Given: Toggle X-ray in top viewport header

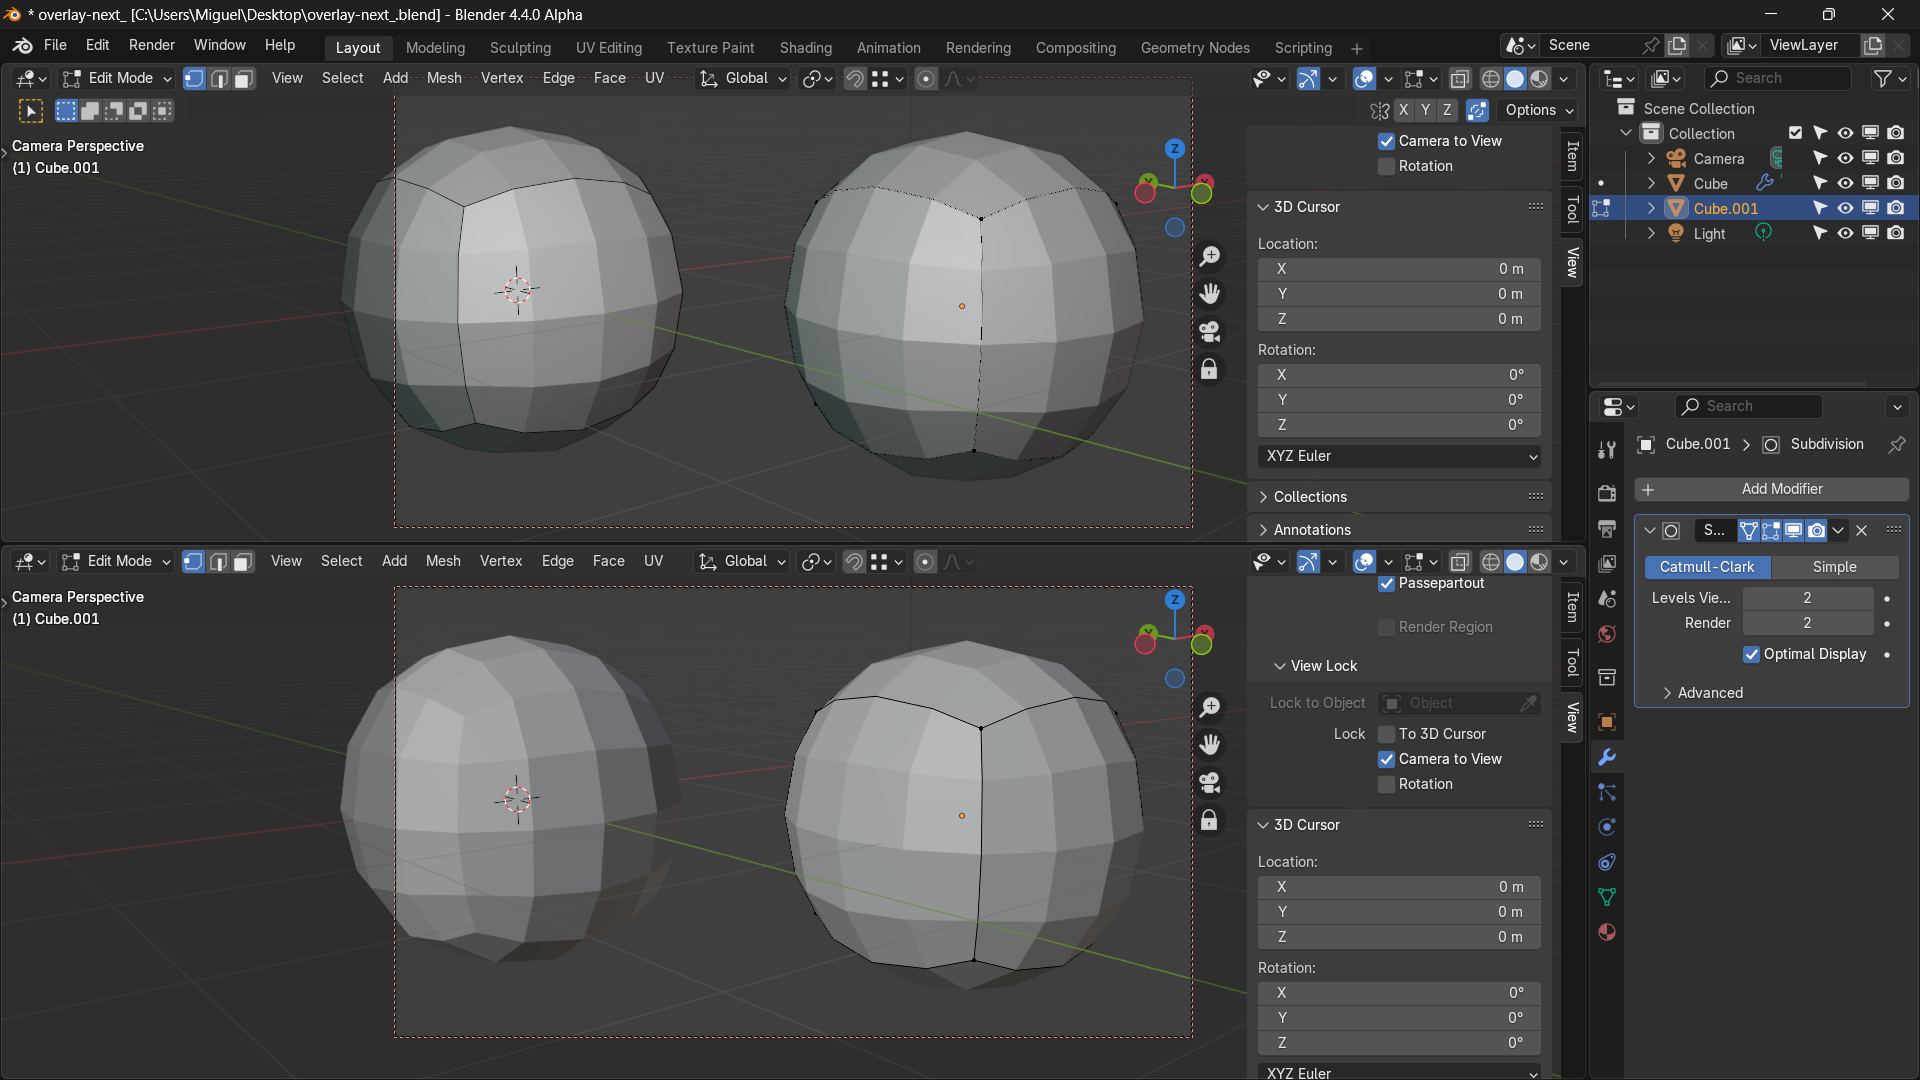Looking at the screenshot, I should coord(1459,79).
